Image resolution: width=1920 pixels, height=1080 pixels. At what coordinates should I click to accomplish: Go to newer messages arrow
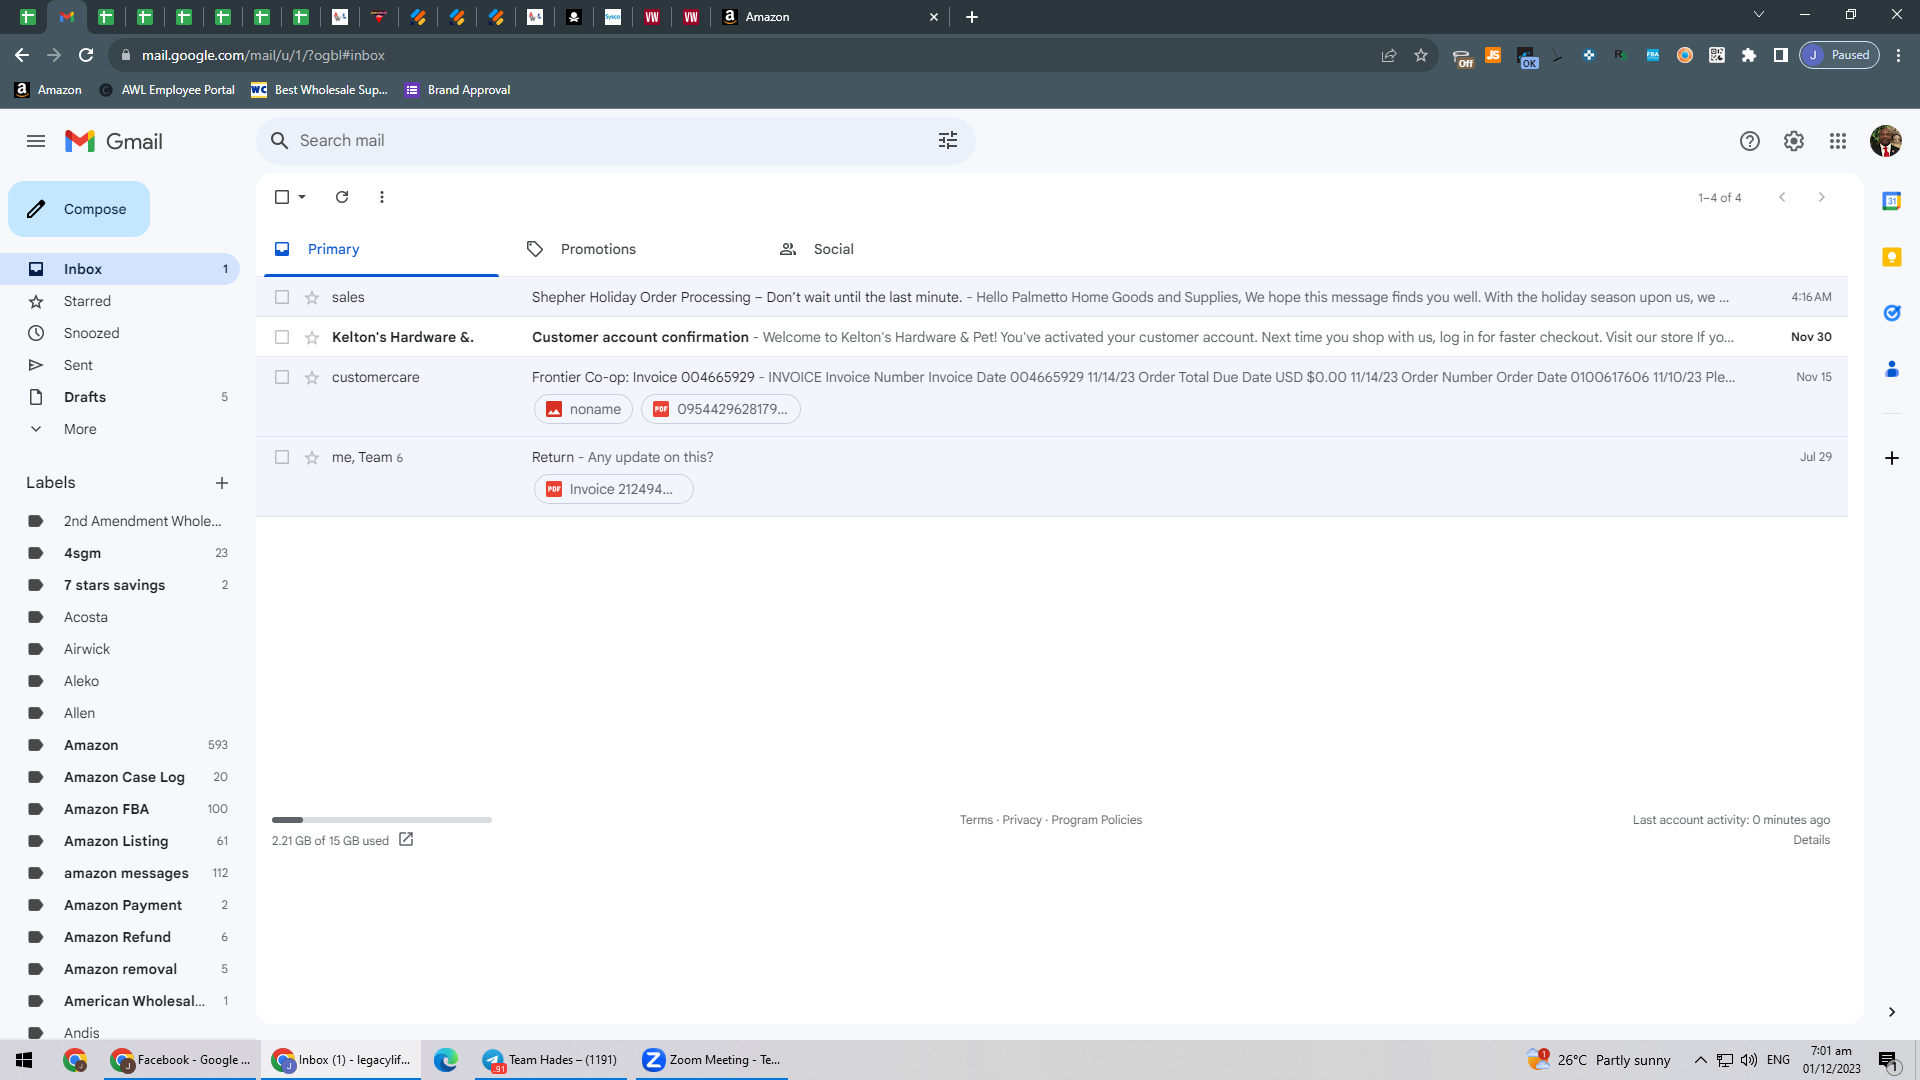click(x=1782, y=197)
